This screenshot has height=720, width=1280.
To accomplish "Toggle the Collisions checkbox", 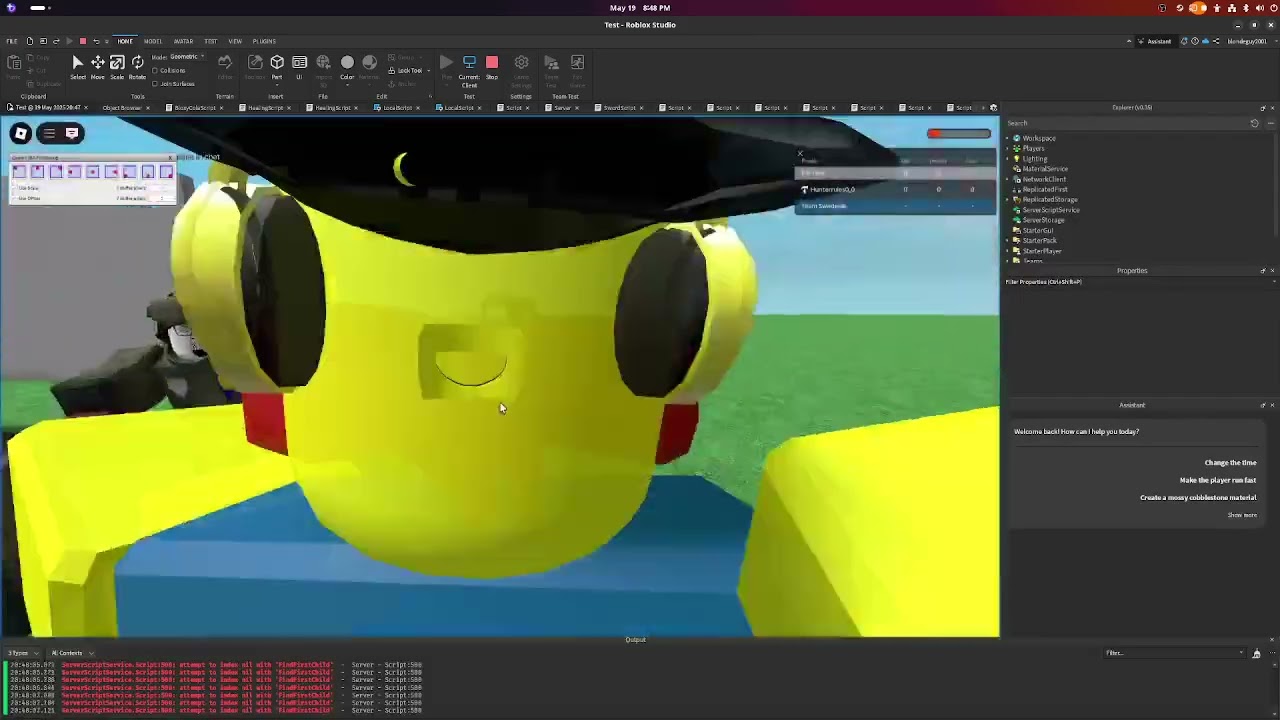I will [154, 71].
